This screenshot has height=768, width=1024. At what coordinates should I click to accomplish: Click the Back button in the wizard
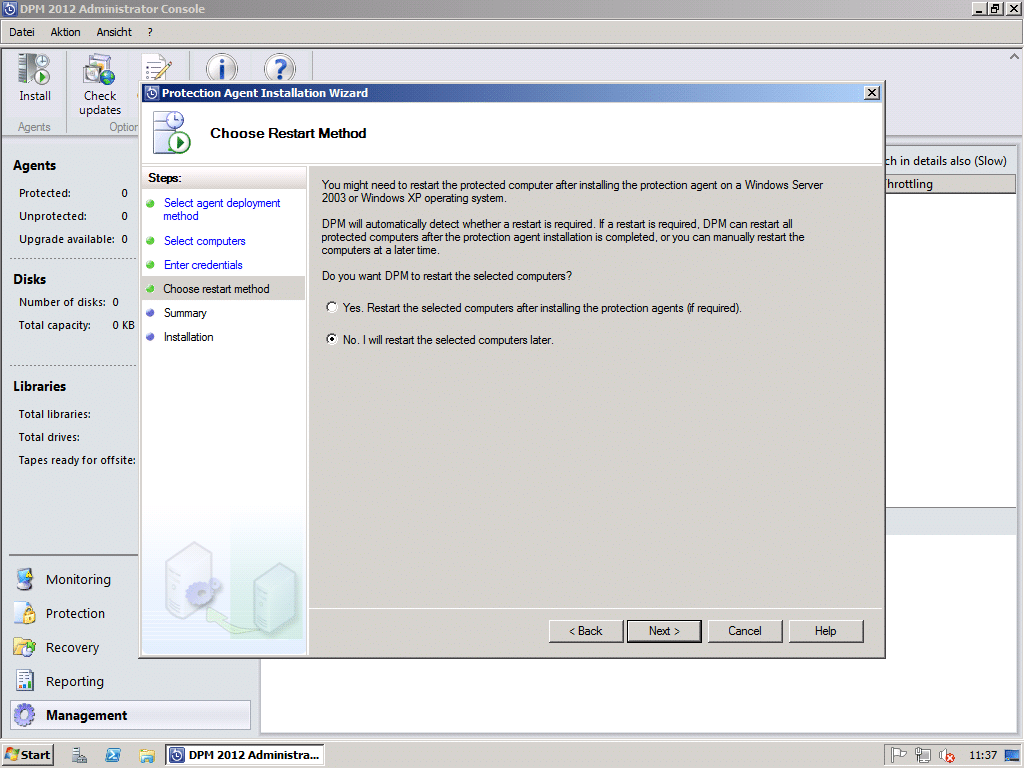click(x=586, y=631)
